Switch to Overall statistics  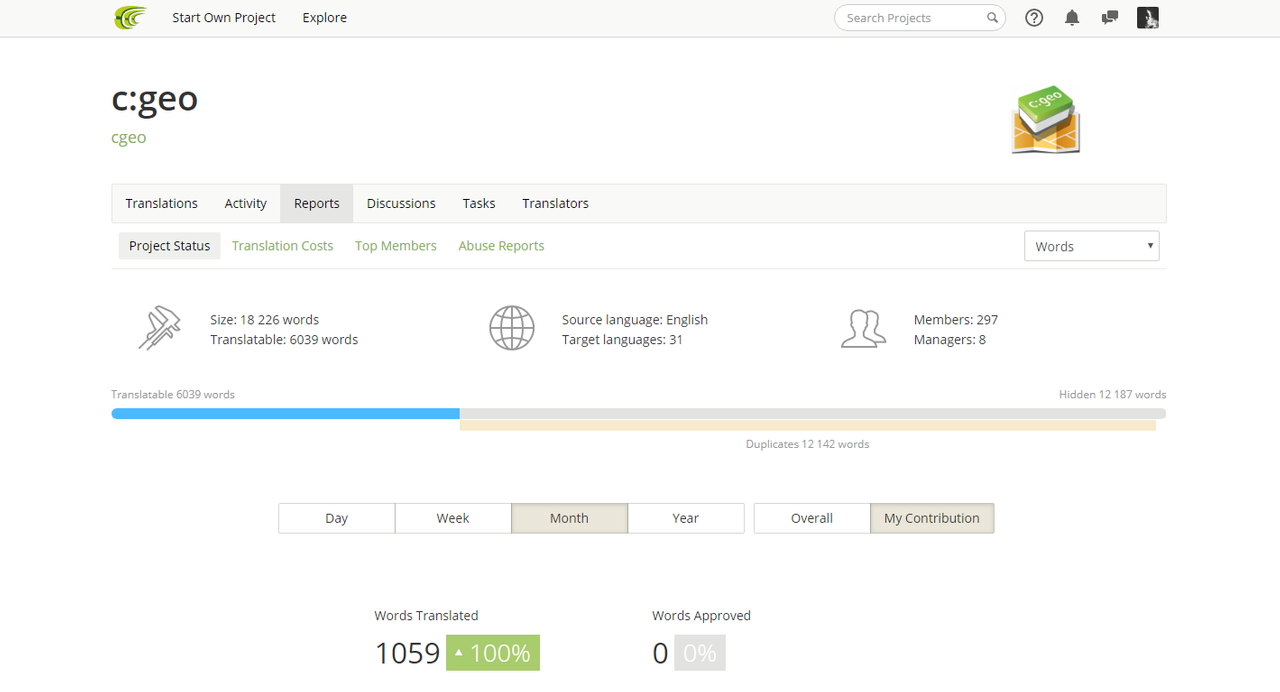812,518
